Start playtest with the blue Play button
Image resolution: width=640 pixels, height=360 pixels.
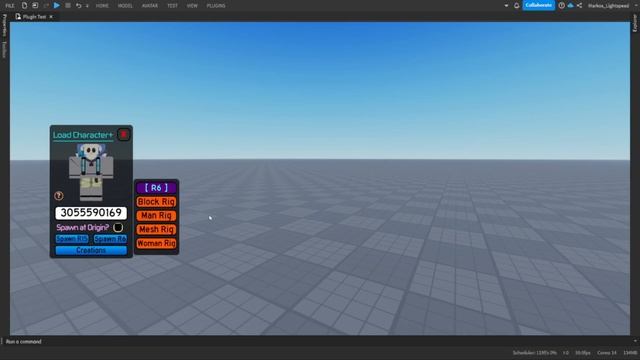[x=57, y=6]
